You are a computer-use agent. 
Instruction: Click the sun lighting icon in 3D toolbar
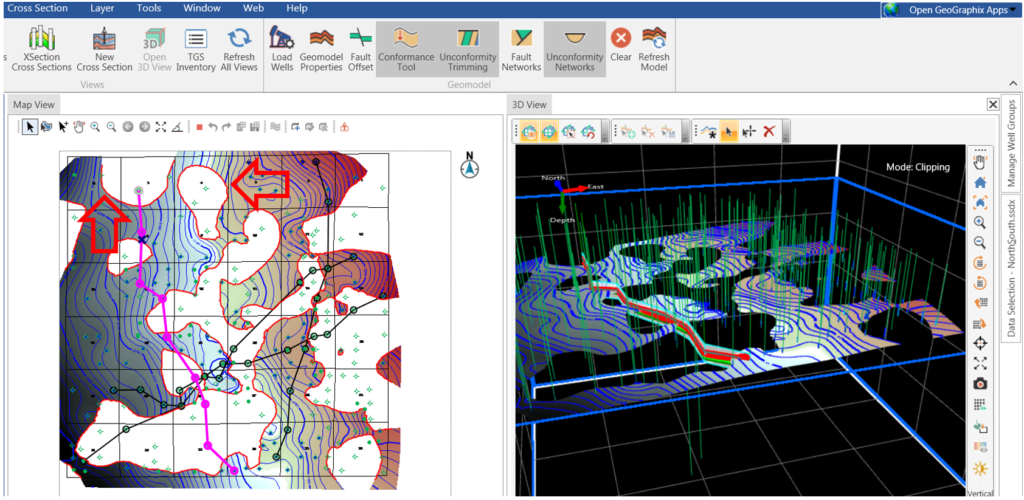pyautogui.click(x=980, y=468)
